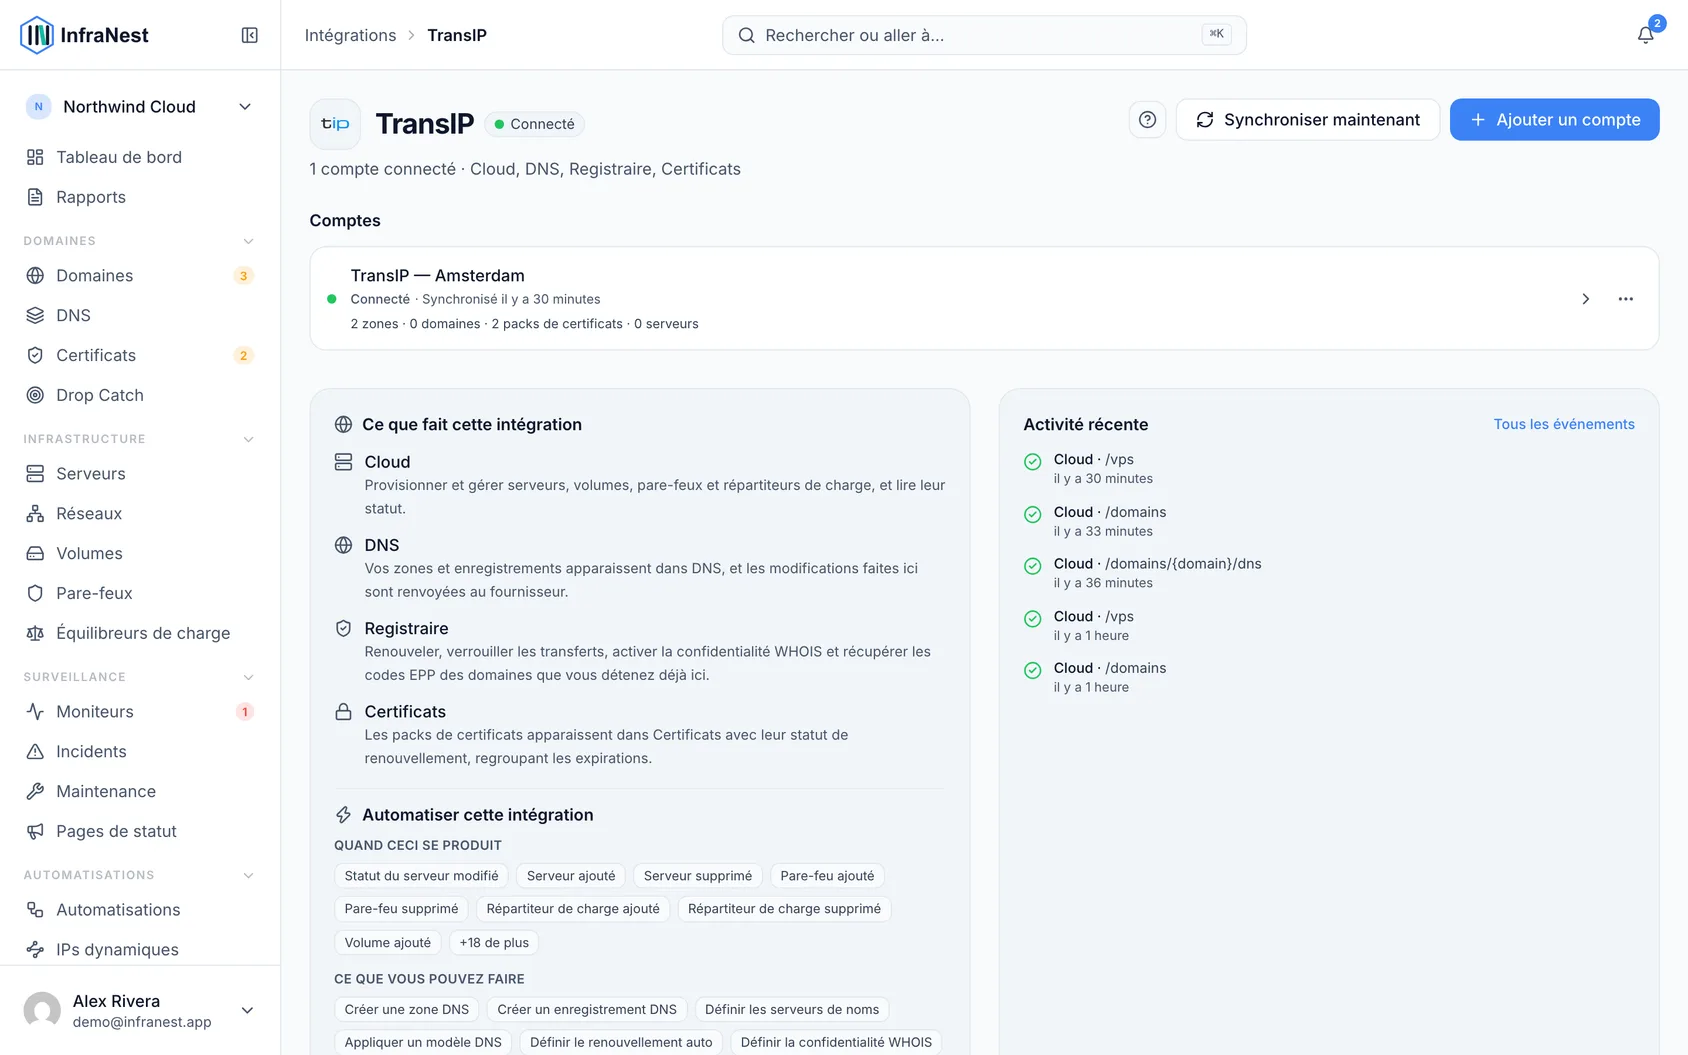Click the IPs dynamiques icon
The width and height of the screenshot is (1688, 1055).
(x=35, y=949)
